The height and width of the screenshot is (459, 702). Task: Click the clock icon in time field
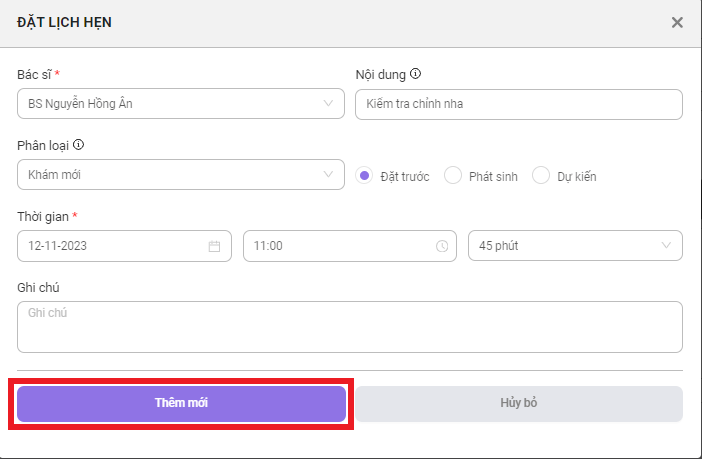pos(442,246)
